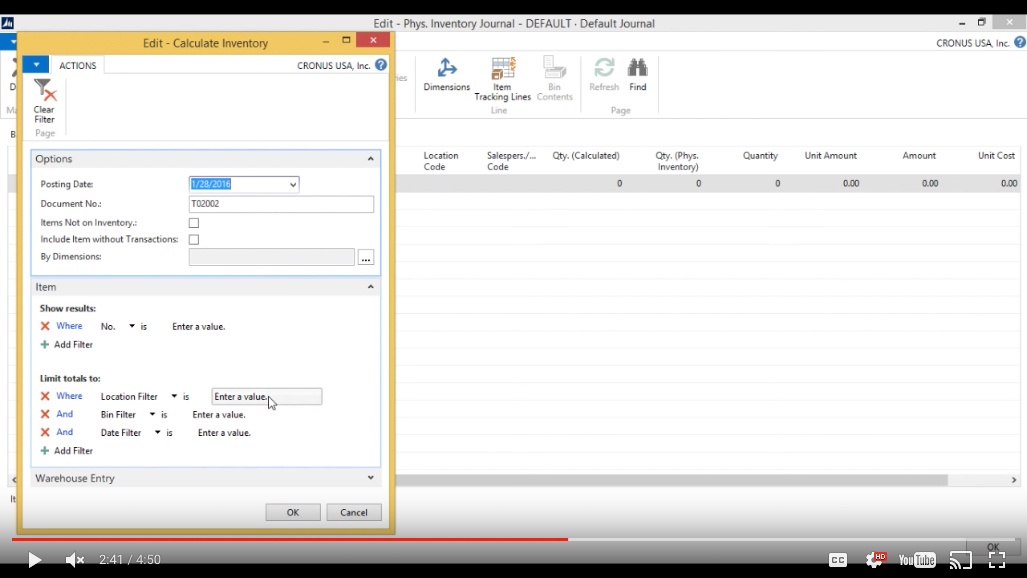Remove the No. filter row

pyautogui.click(x=45, y=326)
